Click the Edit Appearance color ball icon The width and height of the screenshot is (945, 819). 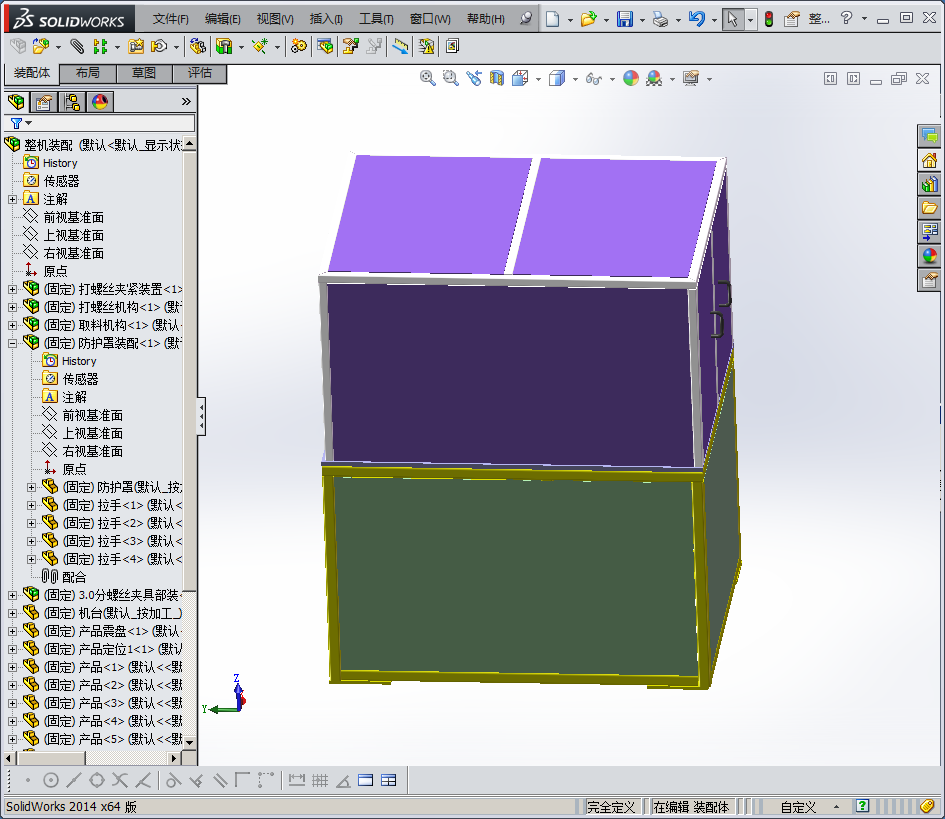pyautogui.click(x=630, y=78)
